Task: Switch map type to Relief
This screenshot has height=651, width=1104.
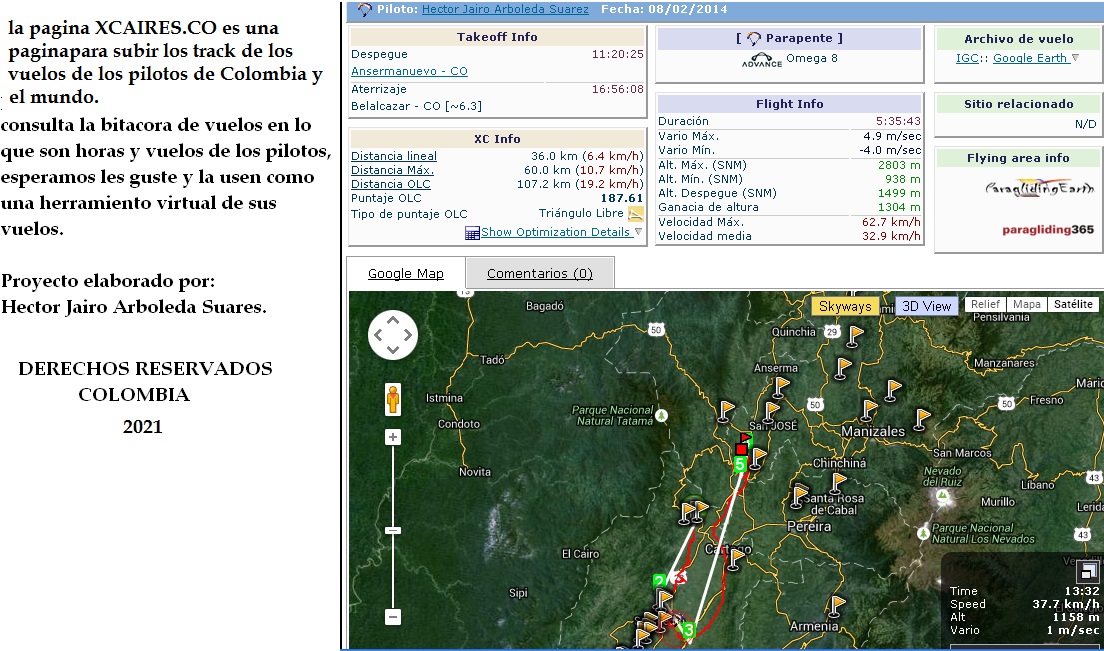Action: coord(985,304)
